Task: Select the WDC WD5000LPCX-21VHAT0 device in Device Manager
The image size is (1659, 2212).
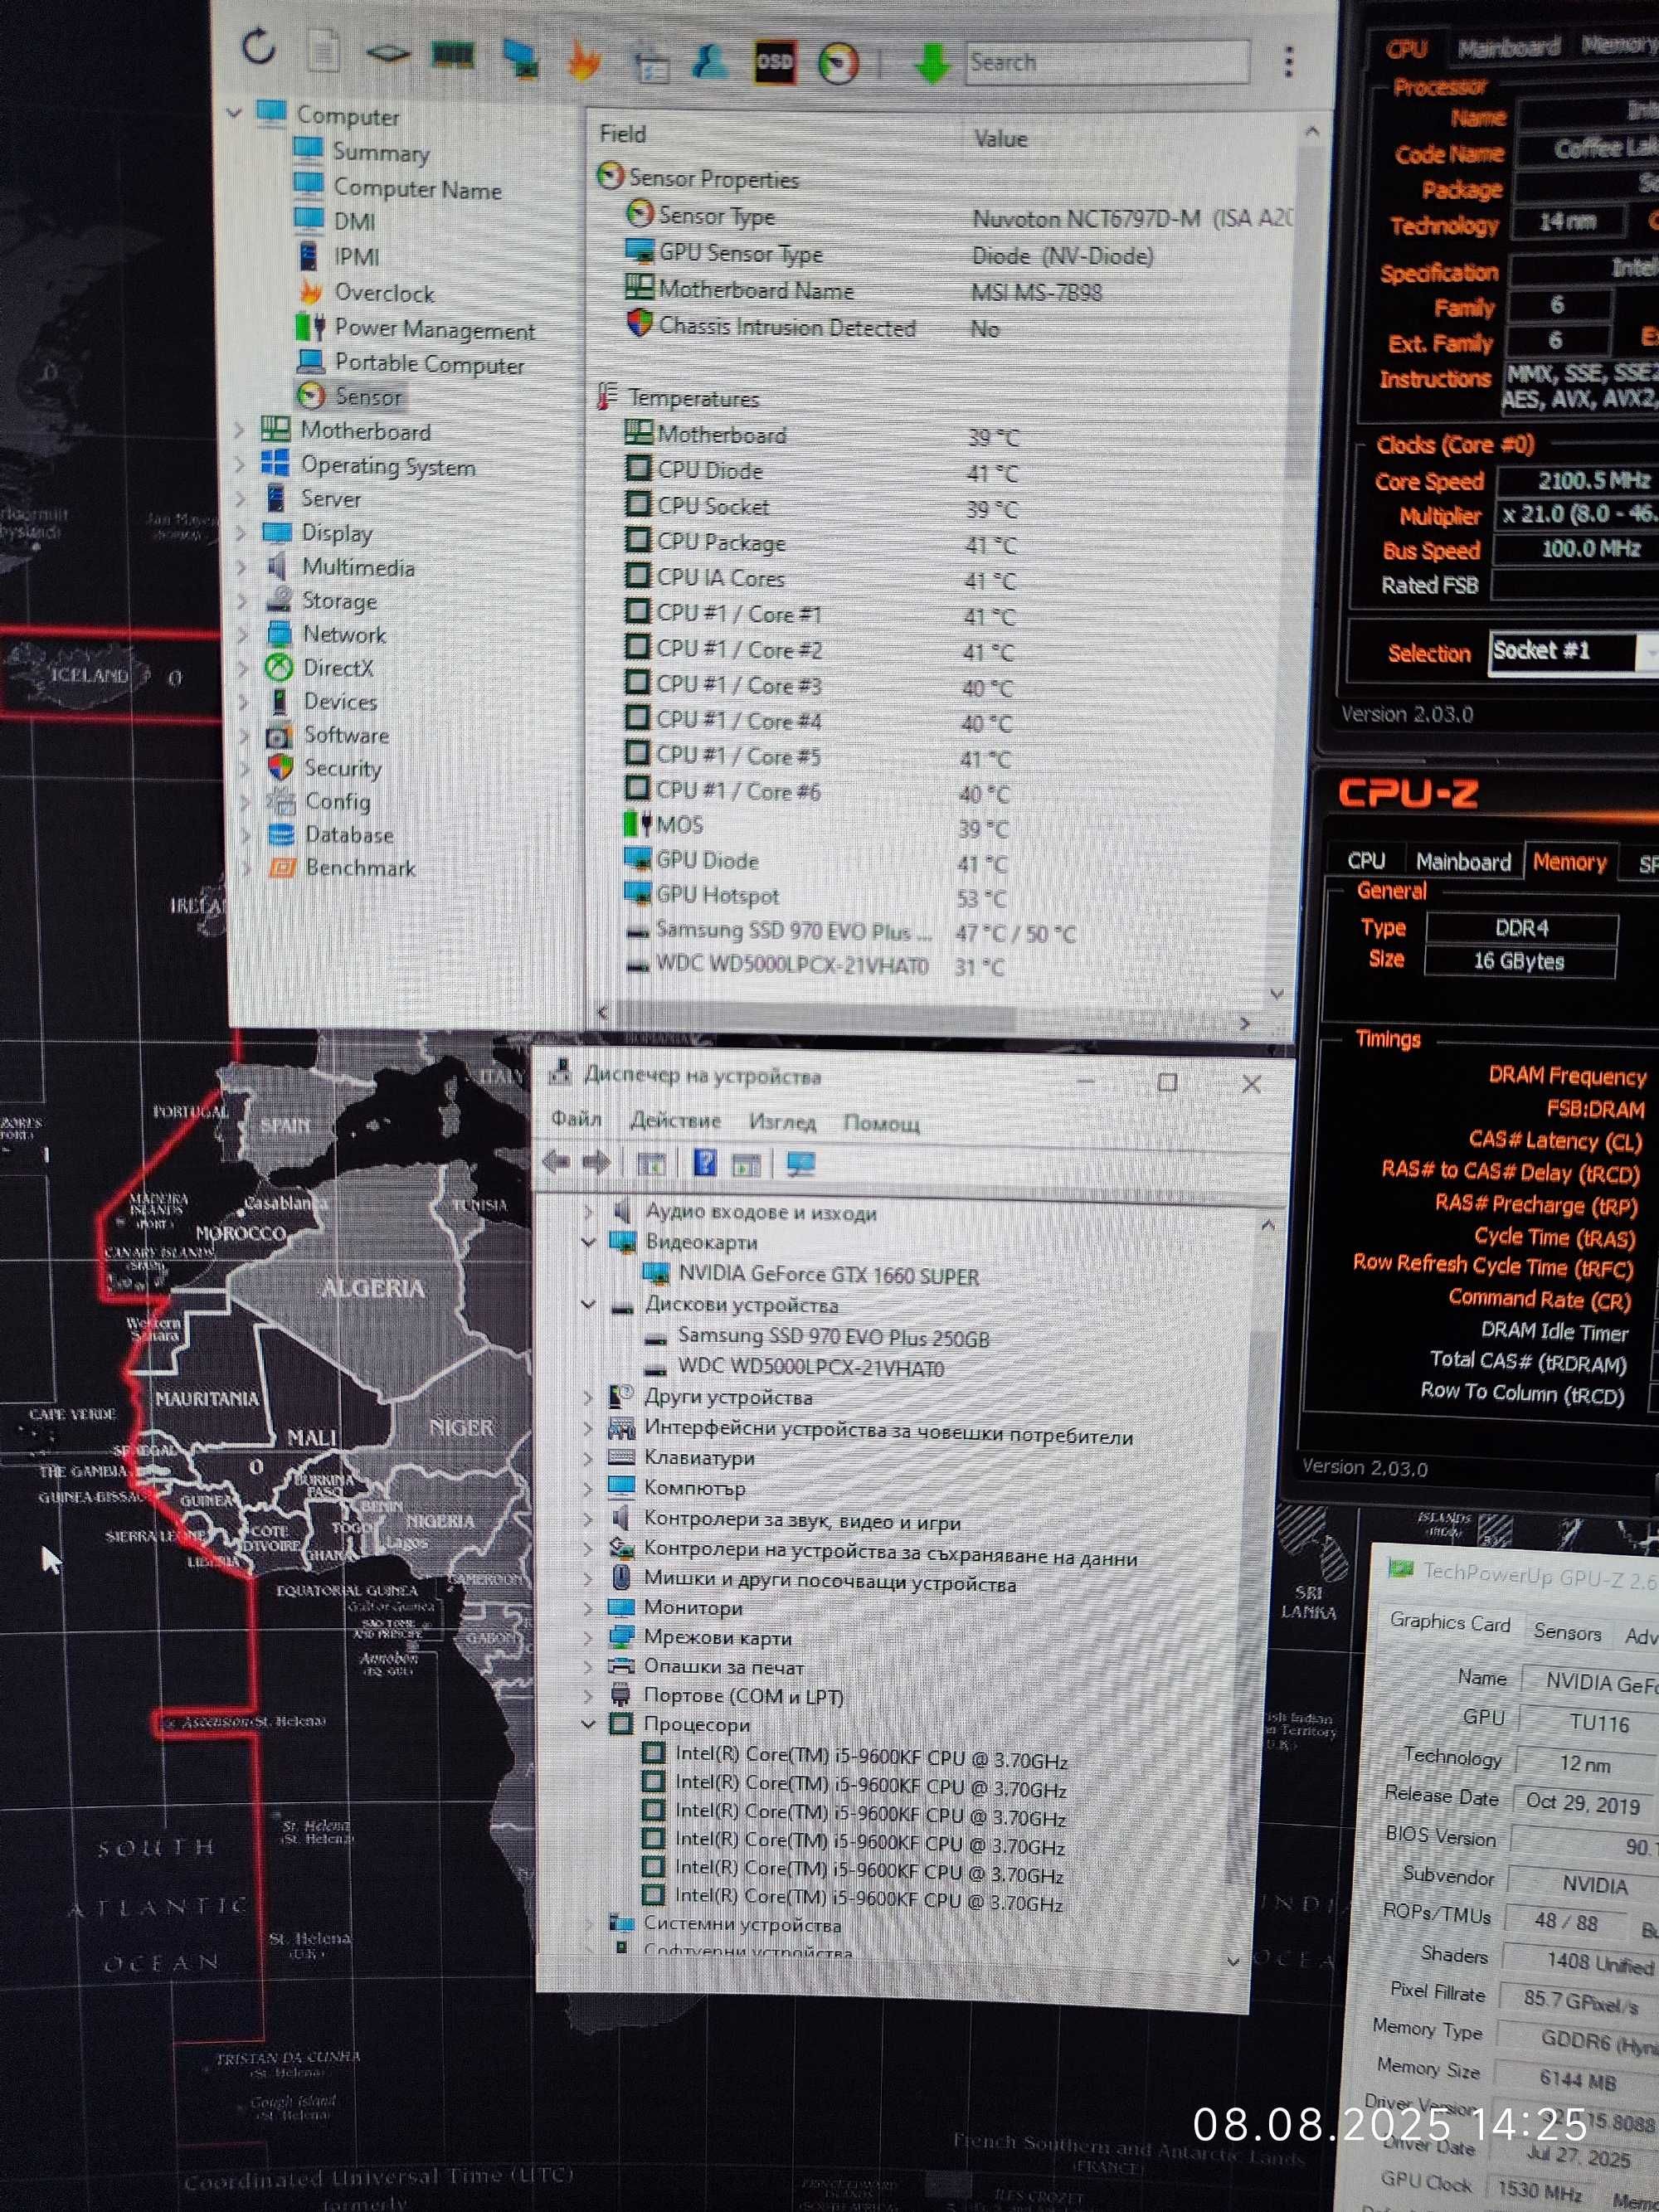Action: [810, 1368]
